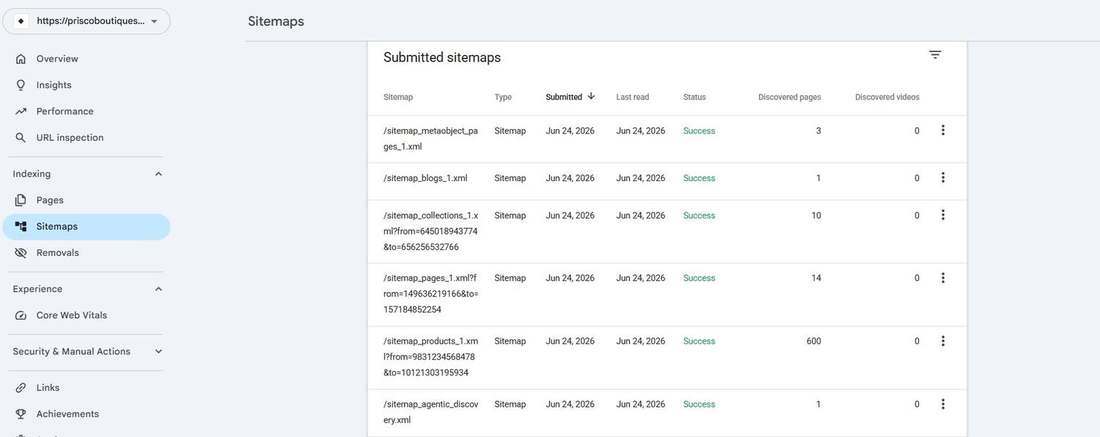Open more options for sitemap_pages_1.xml row
Viewport: 1100px width, 437px height.
pos(942,278)
